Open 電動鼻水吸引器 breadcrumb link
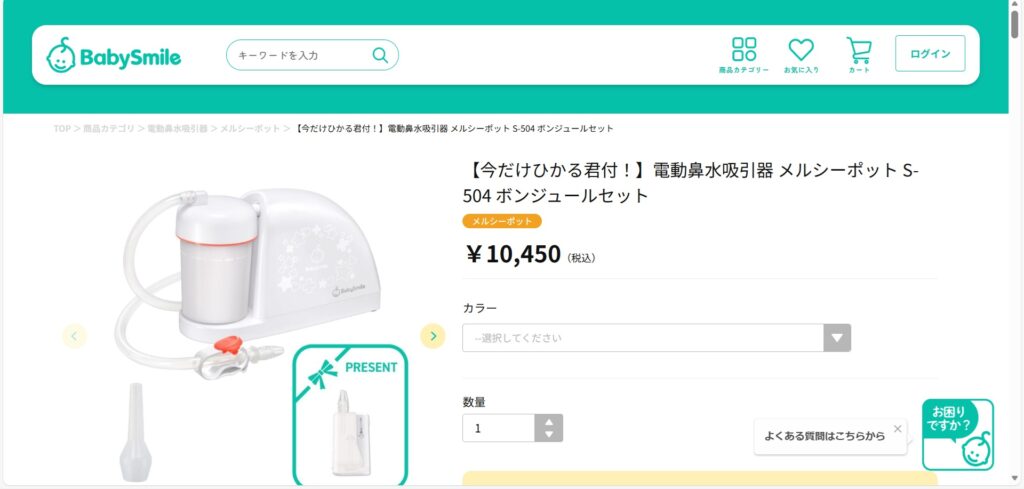Viewport: 1024px width, 489px height. 178,129
